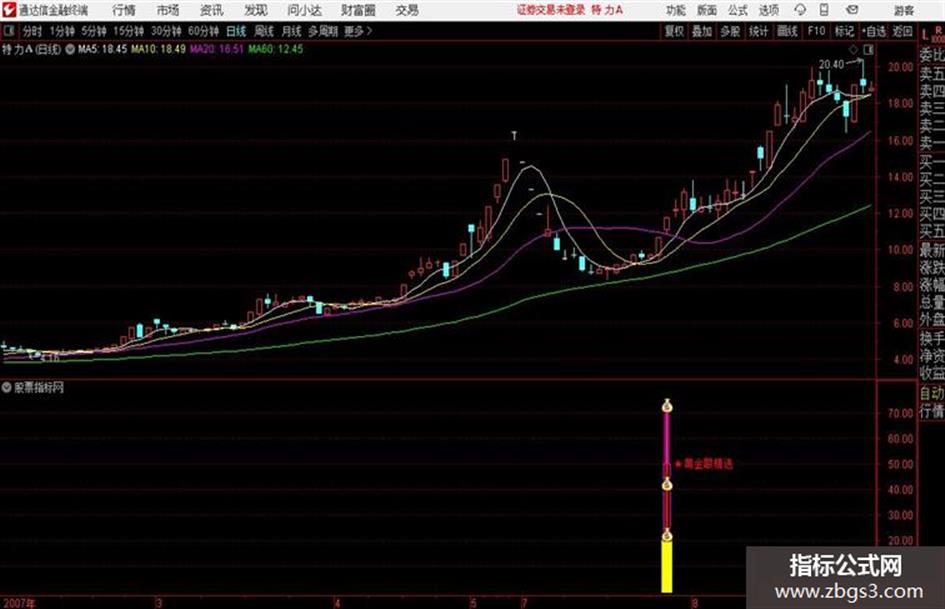
Task: Click the MA10: 18.49 value label
Action: click(x=159, y=49)
